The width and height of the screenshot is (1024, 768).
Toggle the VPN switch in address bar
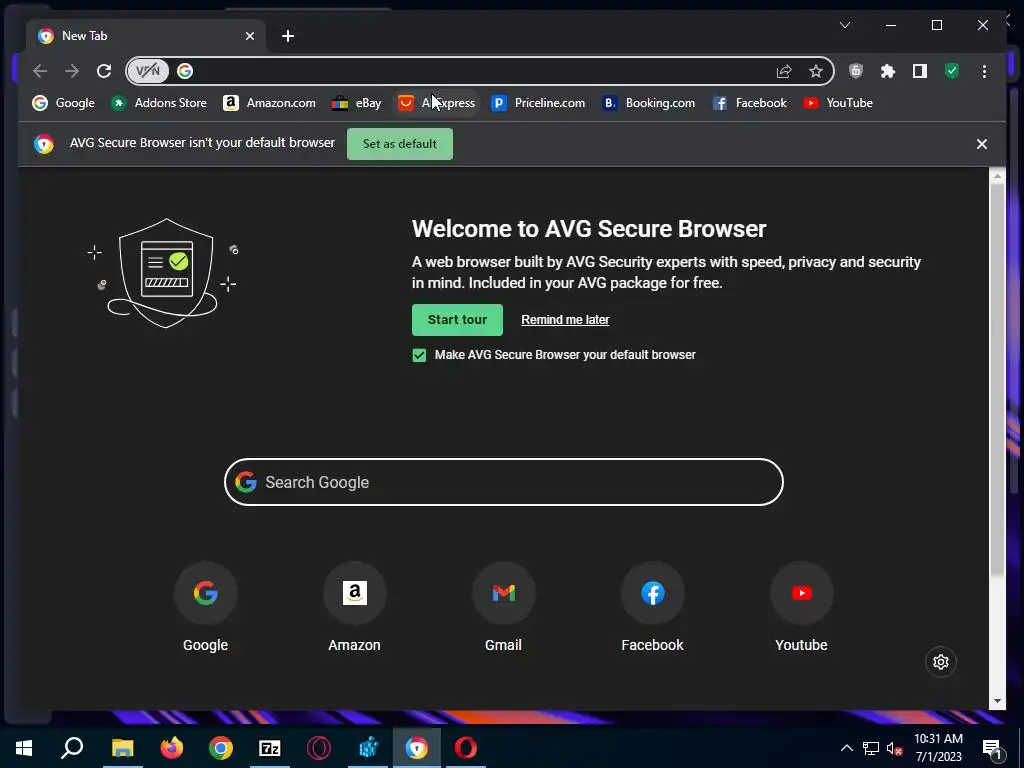click(x=148, y=71)
